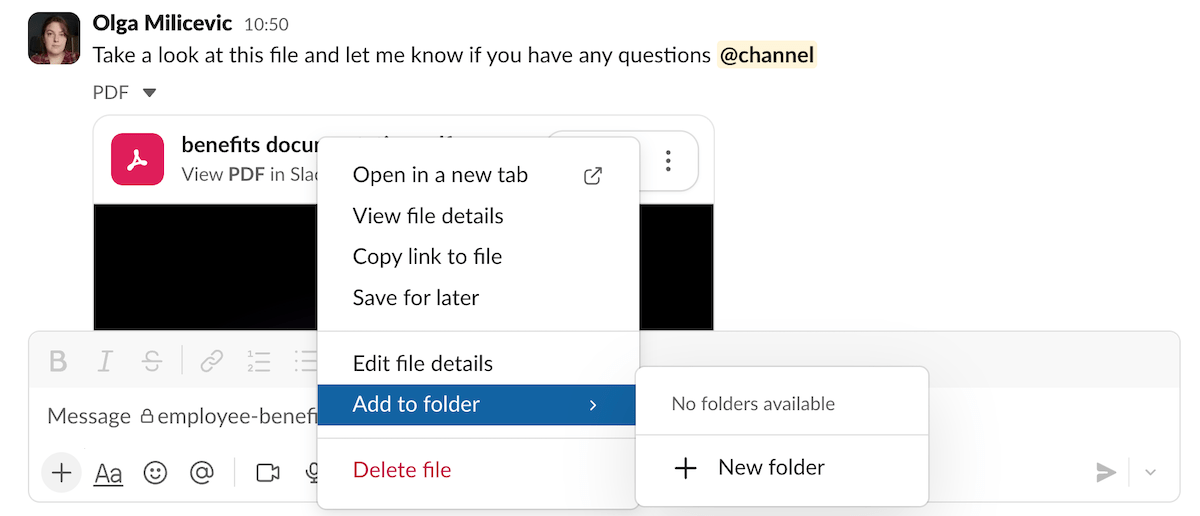Image resolution: width=1200 pixels, height=516 pixels.
Task: Create a New folder from submenu
Action: tap(770, 468)
